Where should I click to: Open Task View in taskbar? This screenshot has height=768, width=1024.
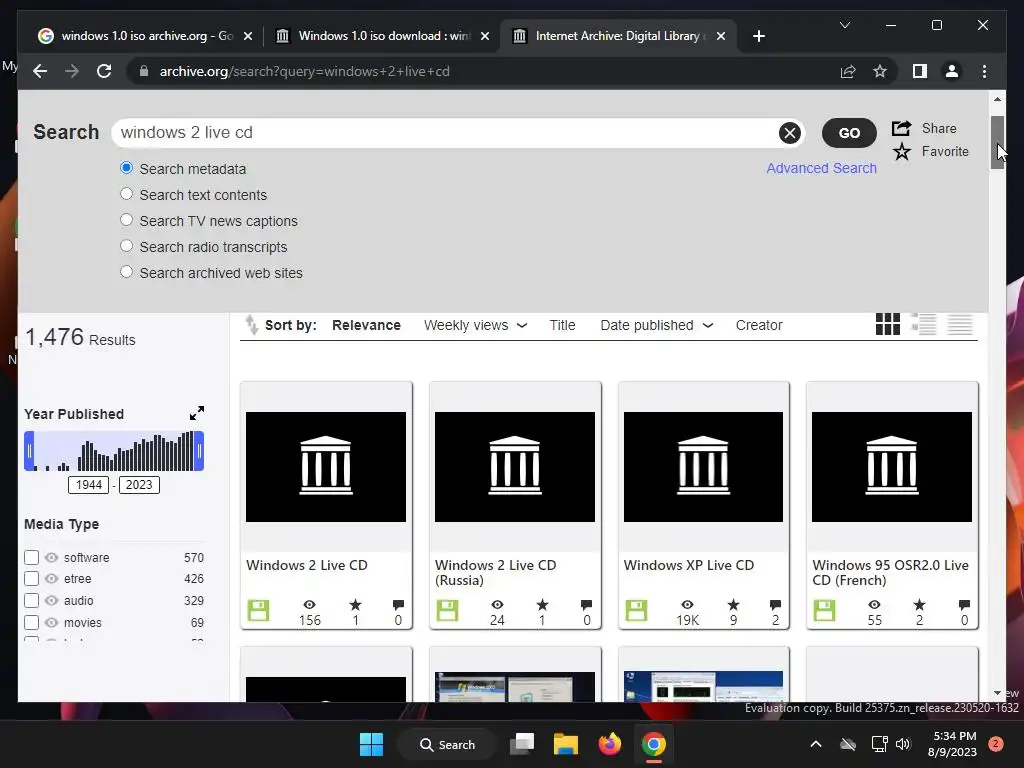(x=522, y=744)
